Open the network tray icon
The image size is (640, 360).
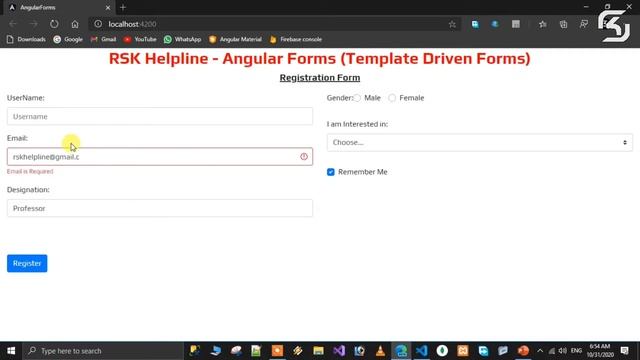[x=551, y=351]
